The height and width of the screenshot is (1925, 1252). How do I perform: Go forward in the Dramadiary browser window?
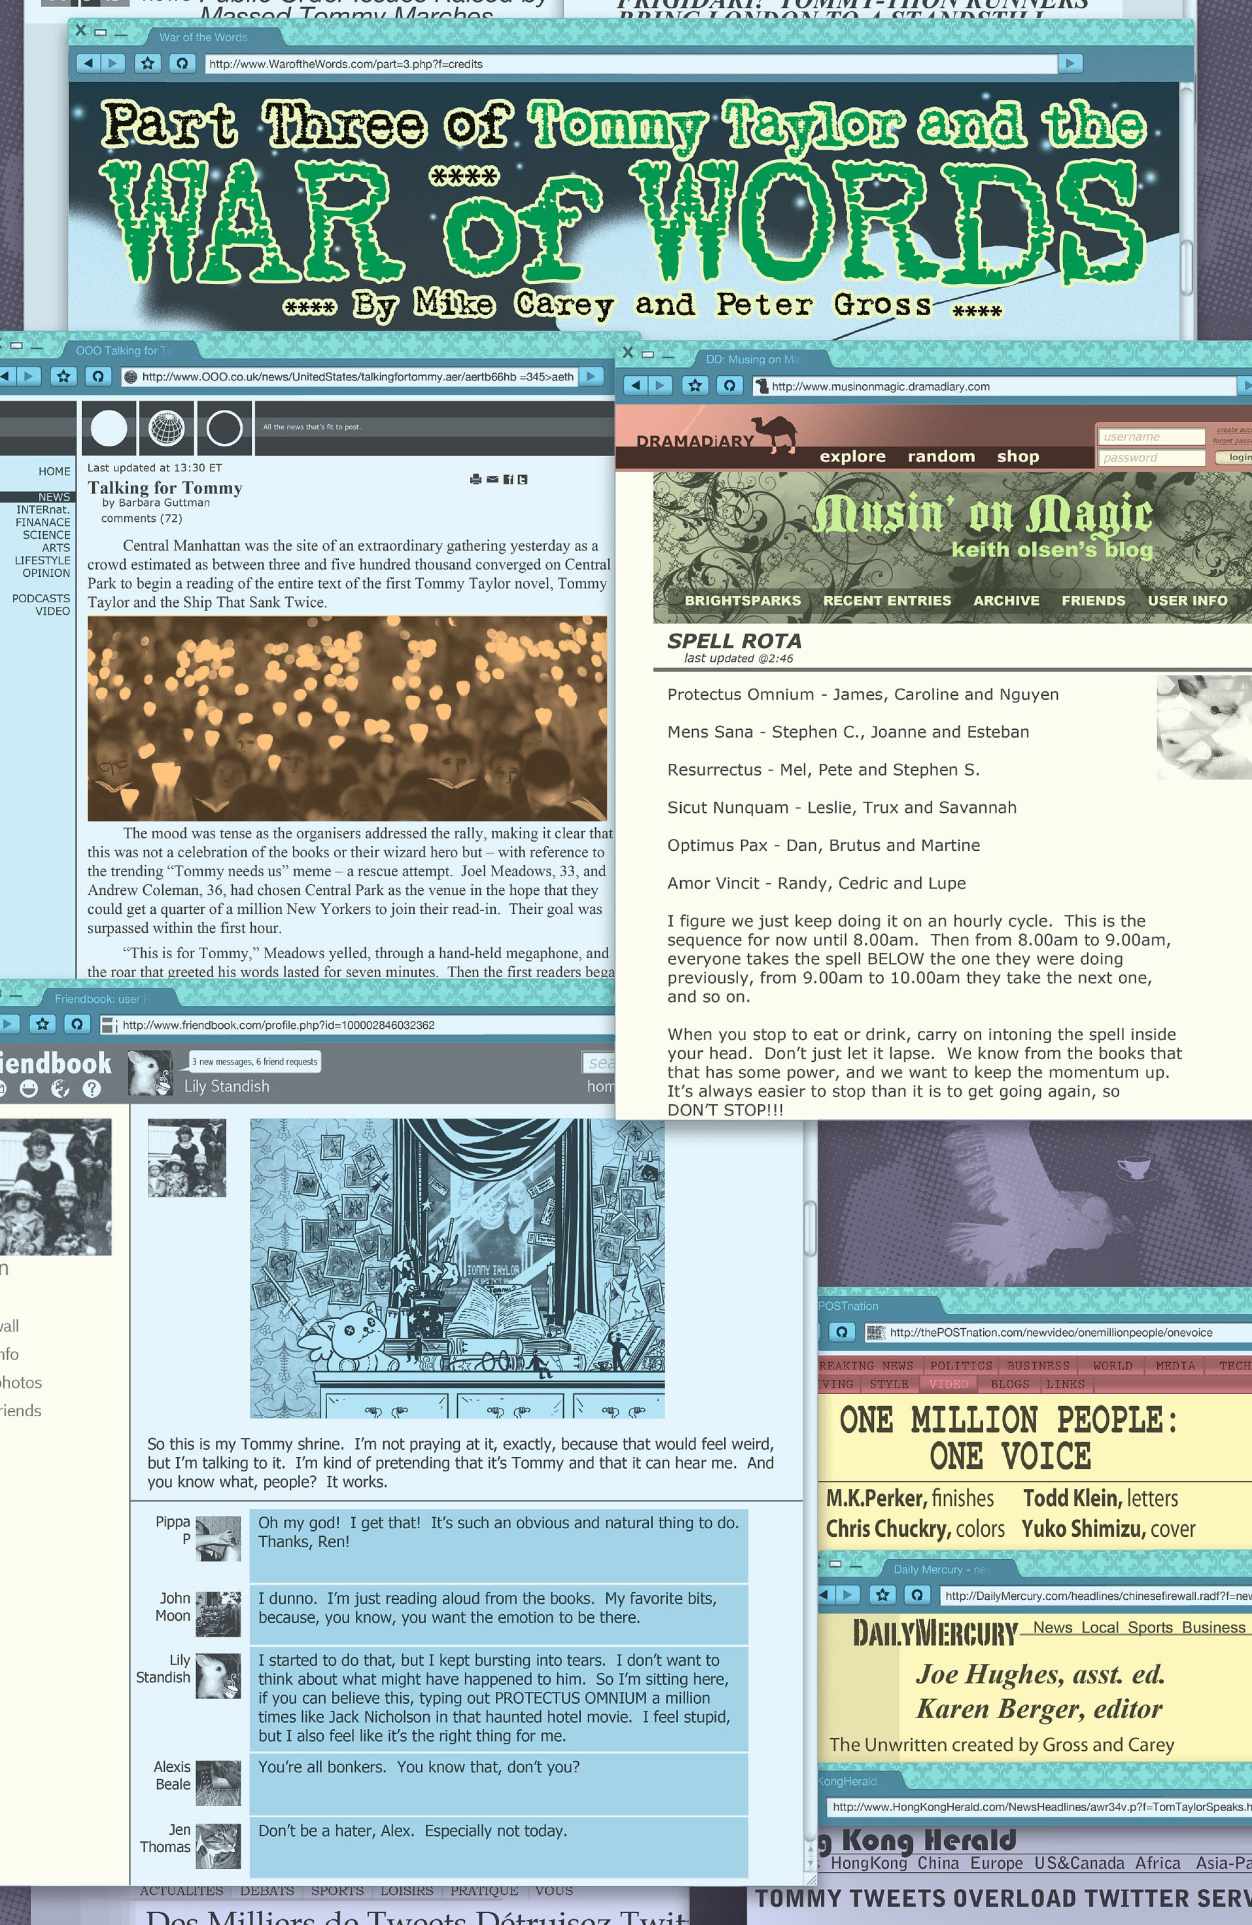tap(660, 385)
